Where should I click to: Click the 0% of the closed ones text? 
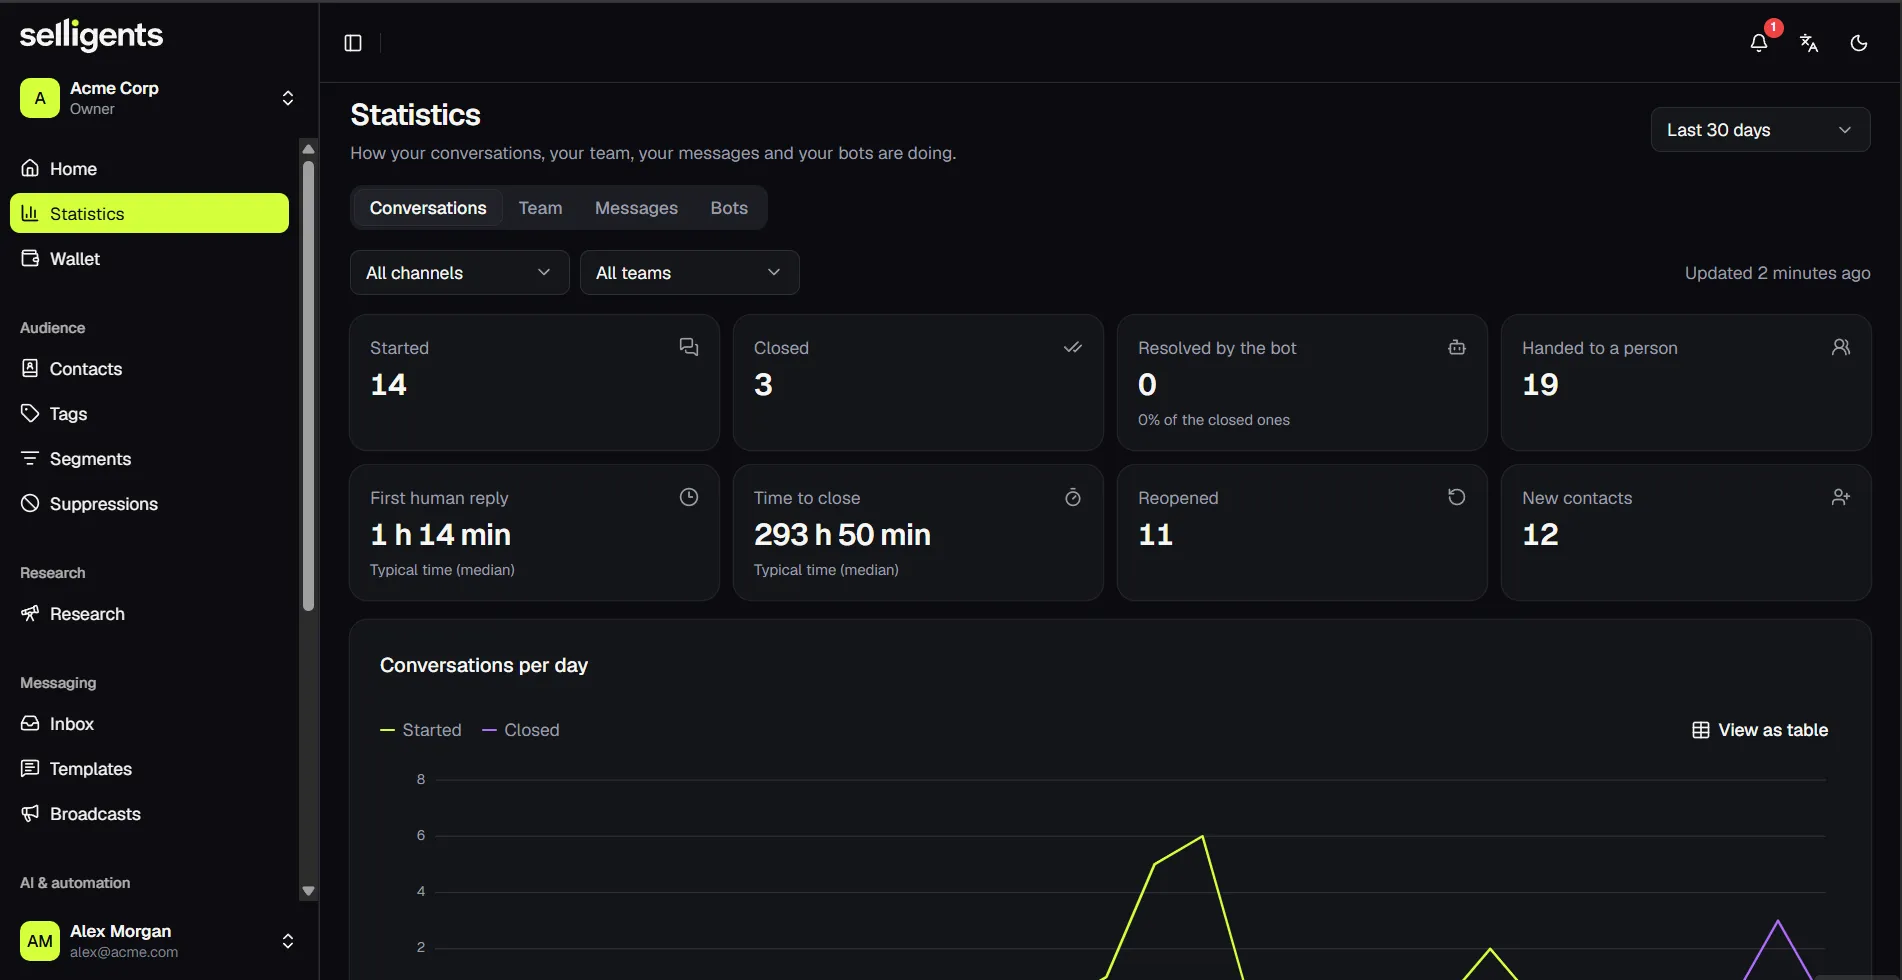point(1214,420)
